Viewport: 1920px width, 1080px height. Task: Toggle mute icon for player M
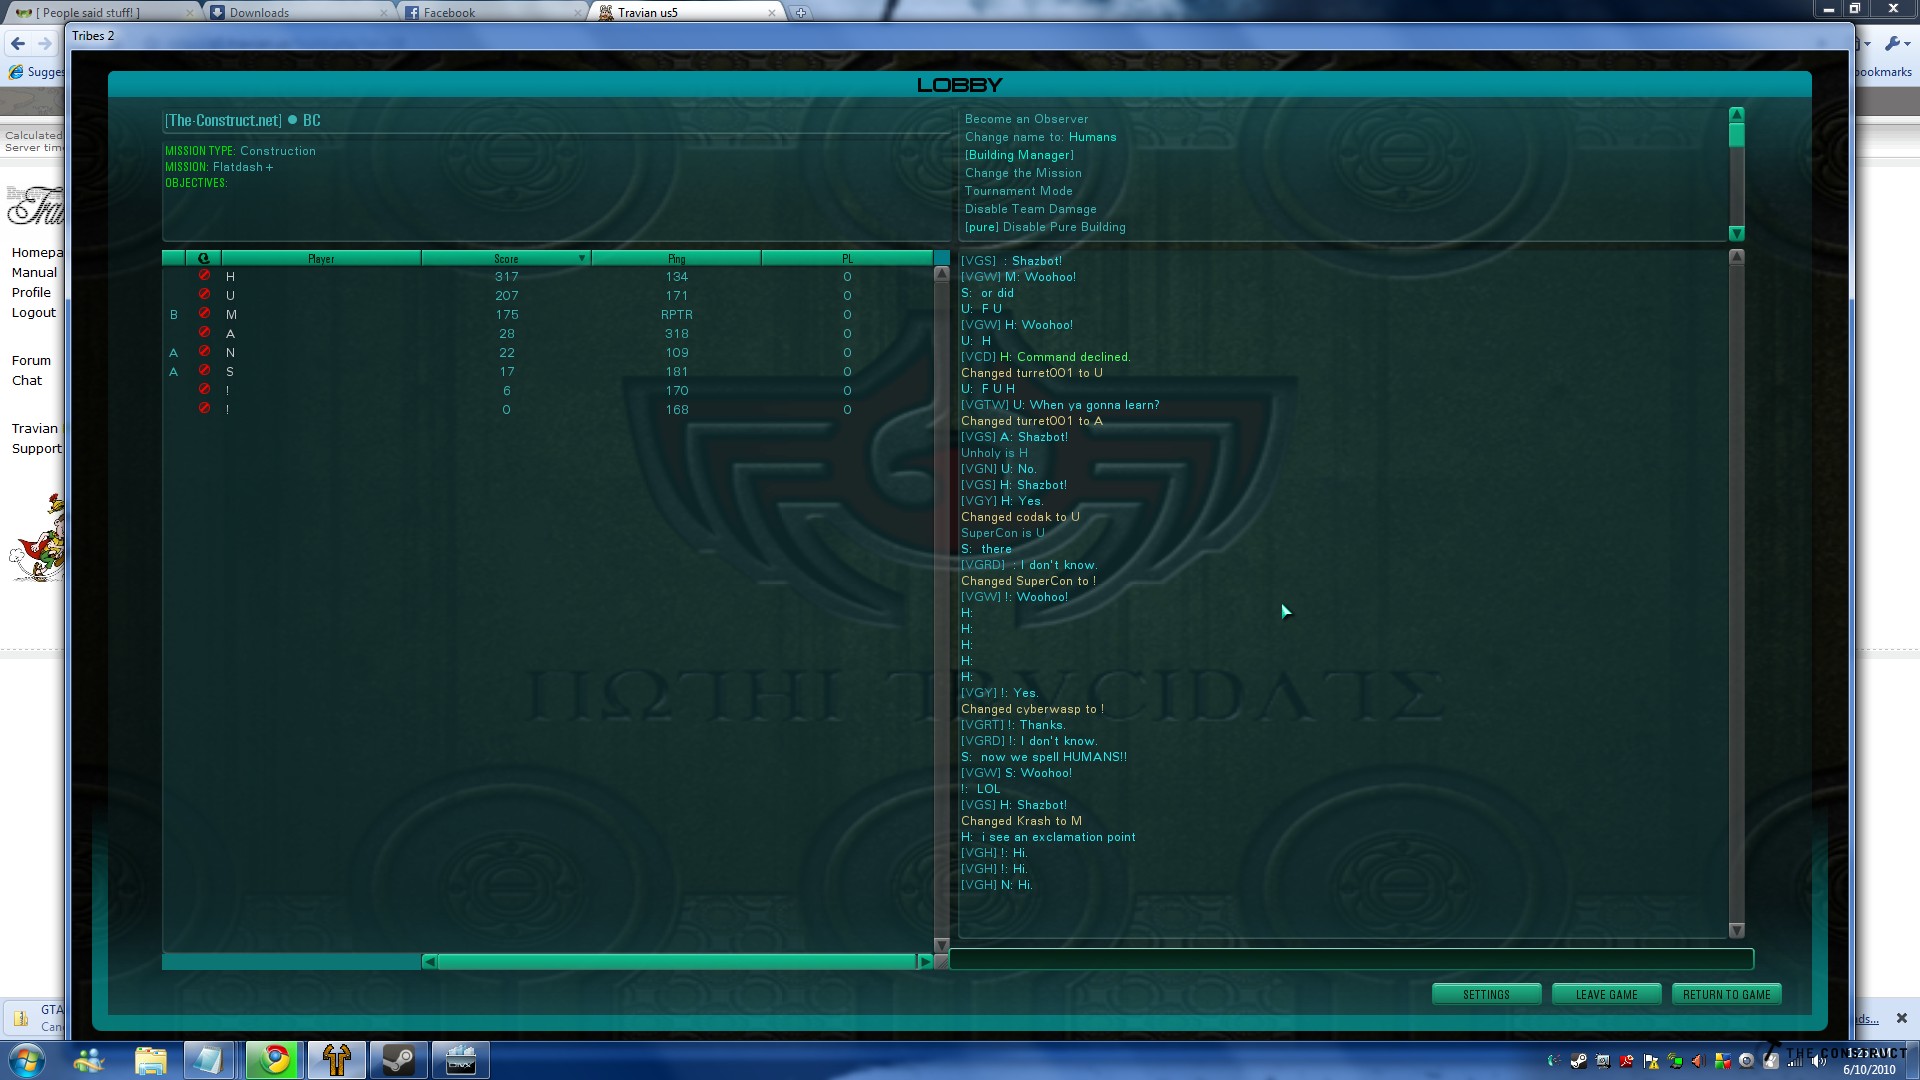pyautogui.click(x=204, y=314)
